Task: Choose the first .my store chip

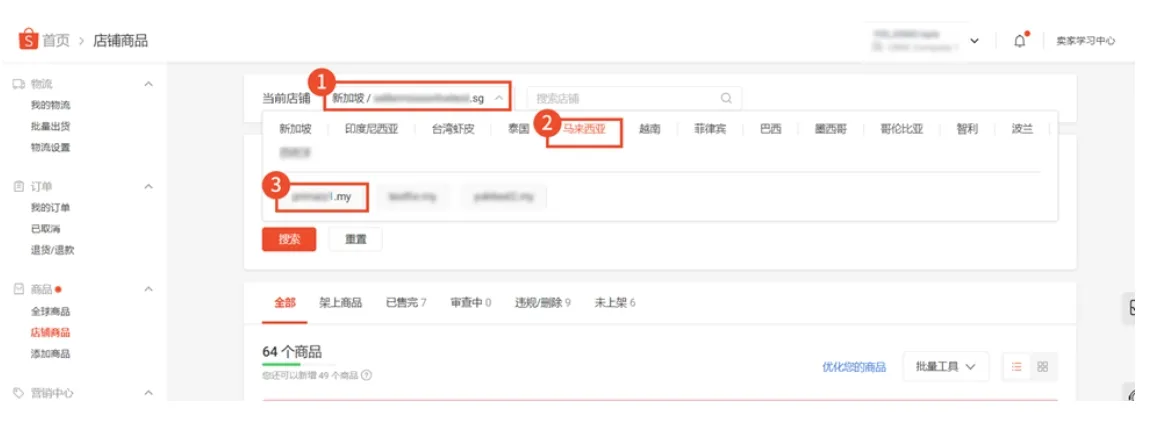Action: click(322, 197)
